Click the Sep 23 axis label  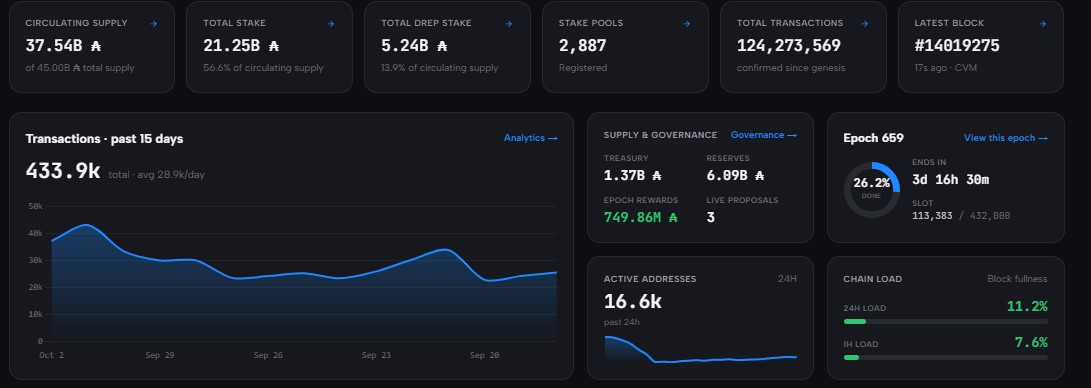pos(376,355)
